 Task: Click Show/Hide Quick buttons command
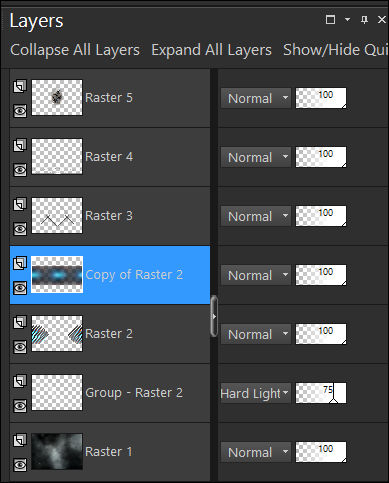[x=335, y=50]
